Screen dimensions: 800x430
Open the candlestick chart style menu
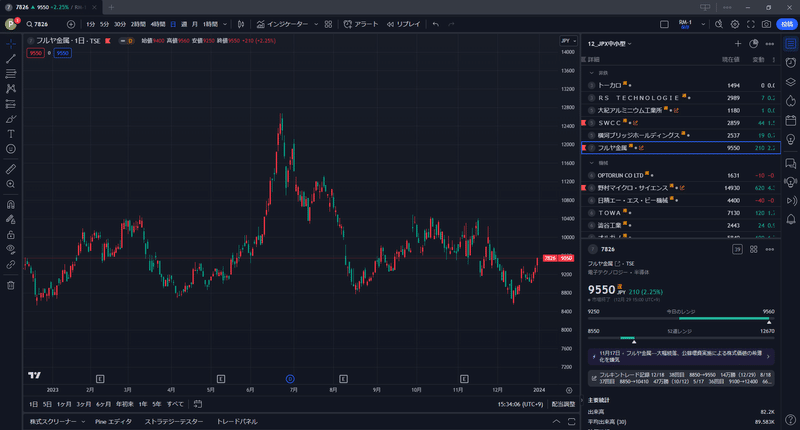241,24
